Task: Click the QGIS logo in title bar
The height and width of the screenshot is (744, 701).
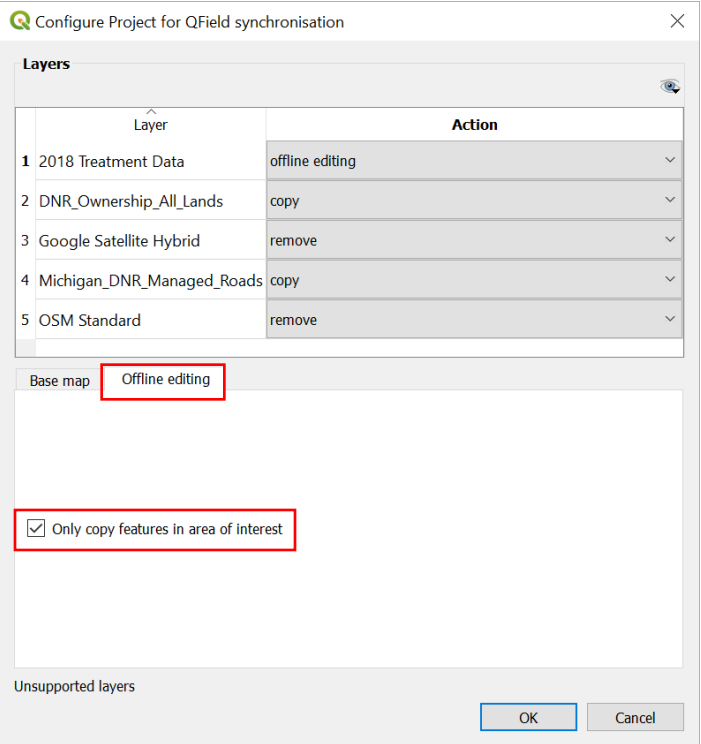Action: 20,21
